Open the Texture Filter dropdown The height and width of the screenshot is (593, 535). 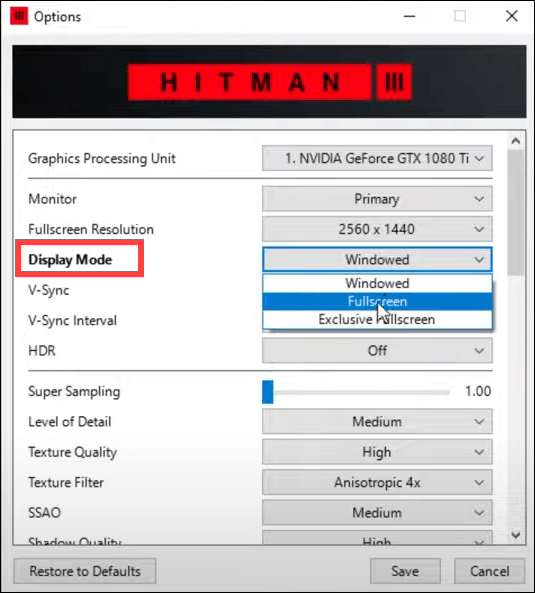[x=377, y=482]
